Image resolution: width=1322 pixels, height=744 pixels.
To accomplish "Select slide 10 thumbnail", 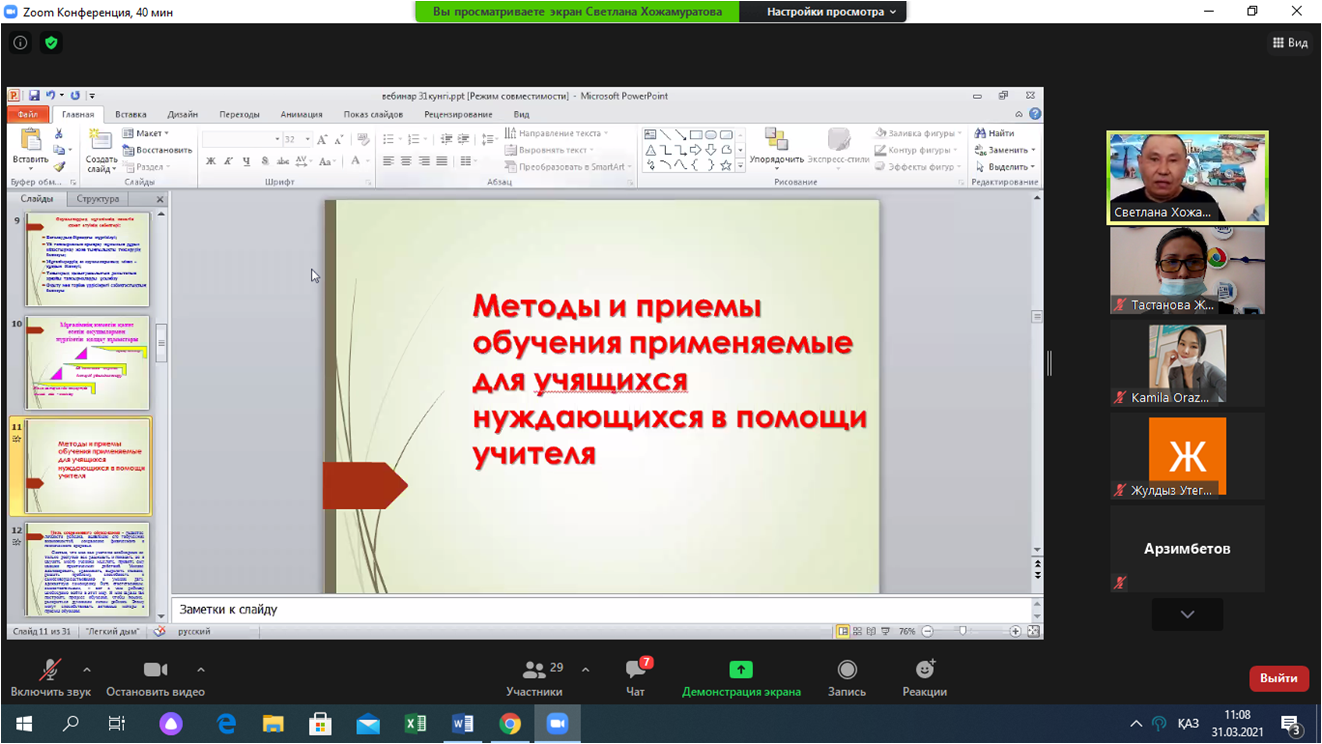I will [x=87, y=362].
